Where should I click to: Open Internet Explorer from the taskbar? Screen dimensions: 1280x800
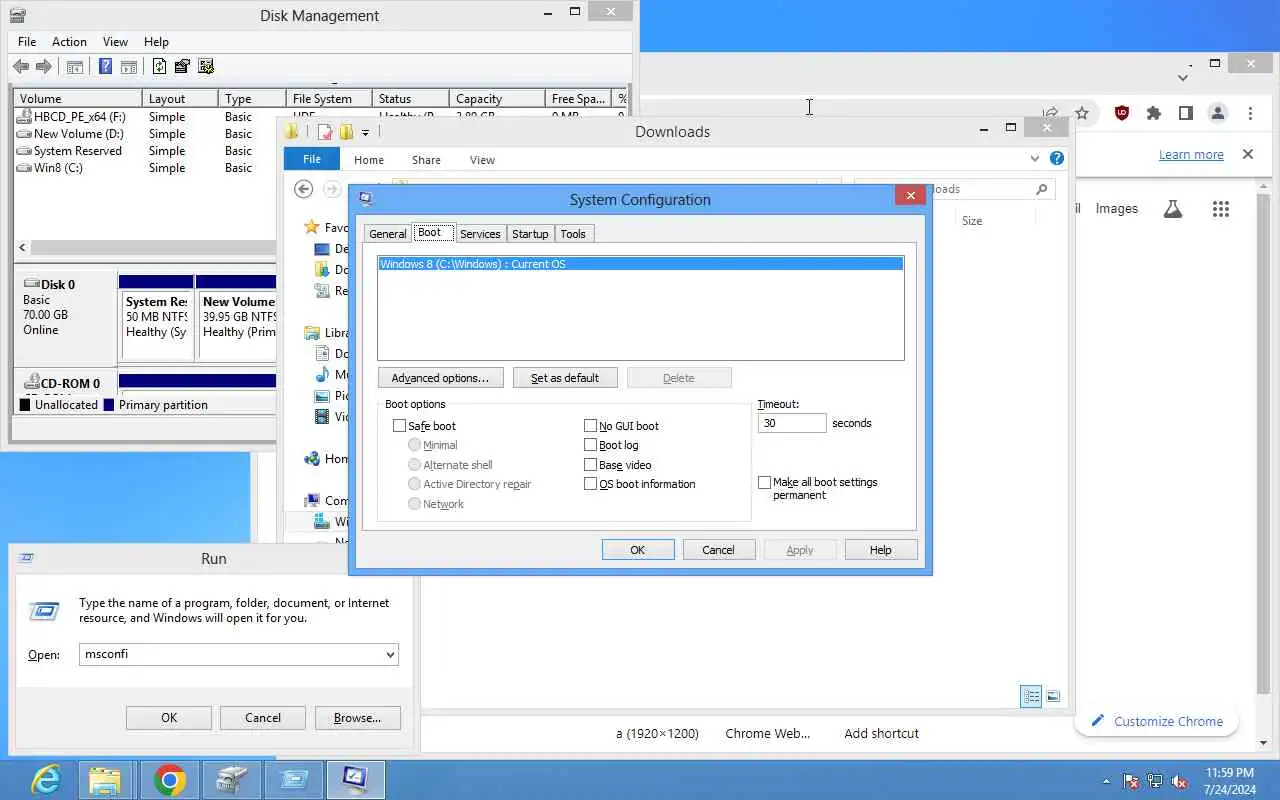click(45, 779)
